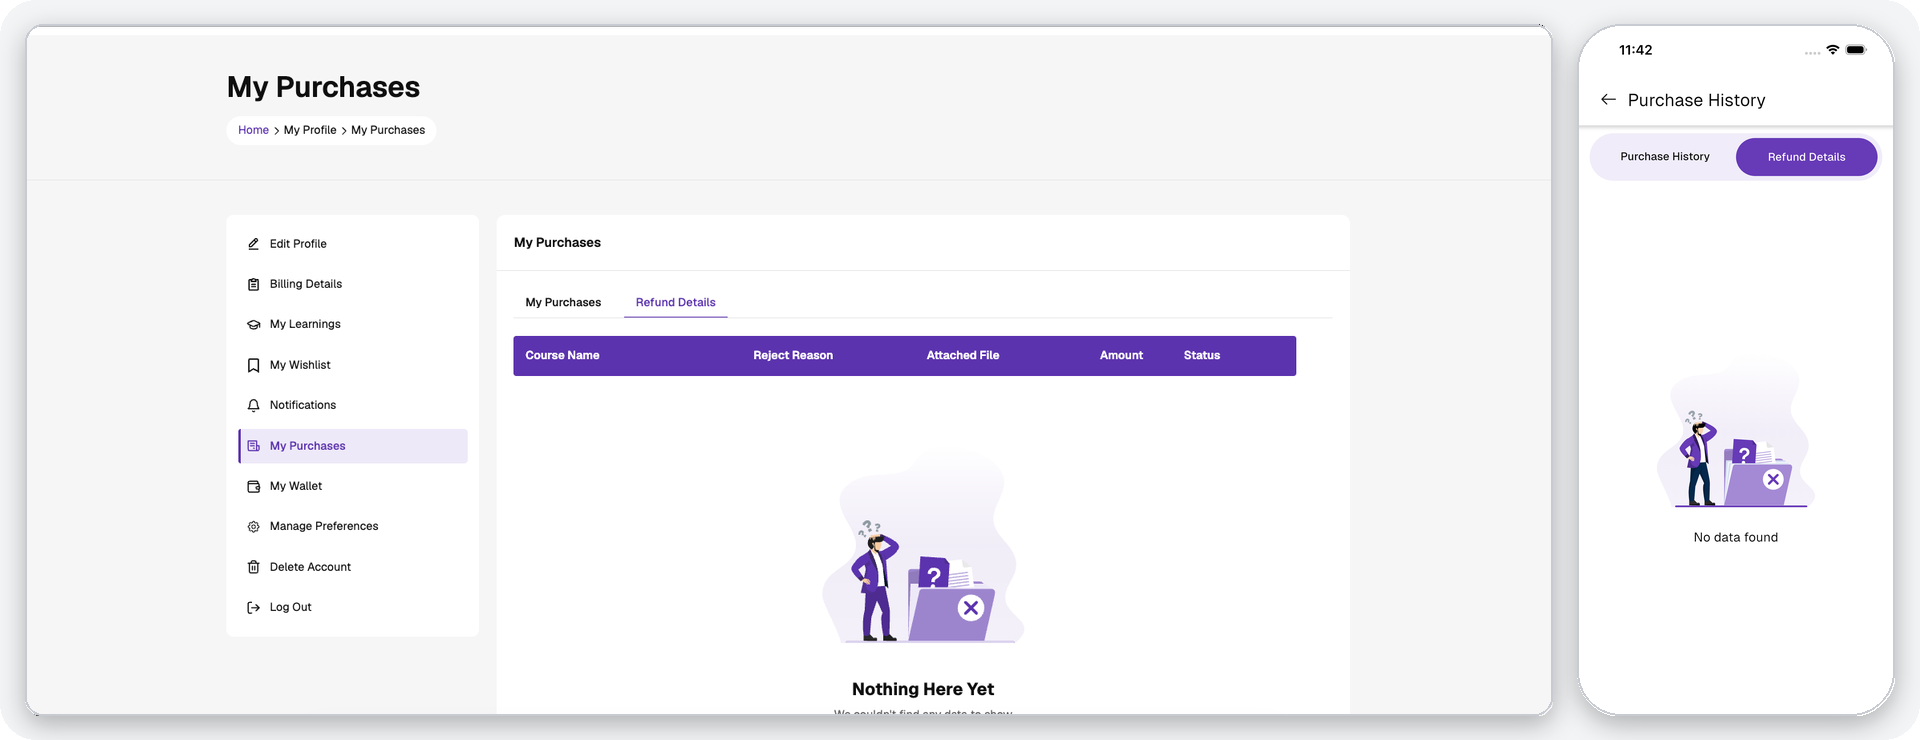Click the My Purchases sidebar icon
Viewport: 1920px width, 740px height.
click(x=253, y=446)
